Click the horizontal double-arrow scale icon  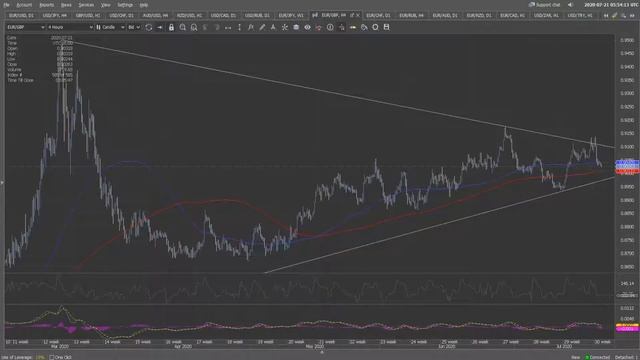coord(228,27)
